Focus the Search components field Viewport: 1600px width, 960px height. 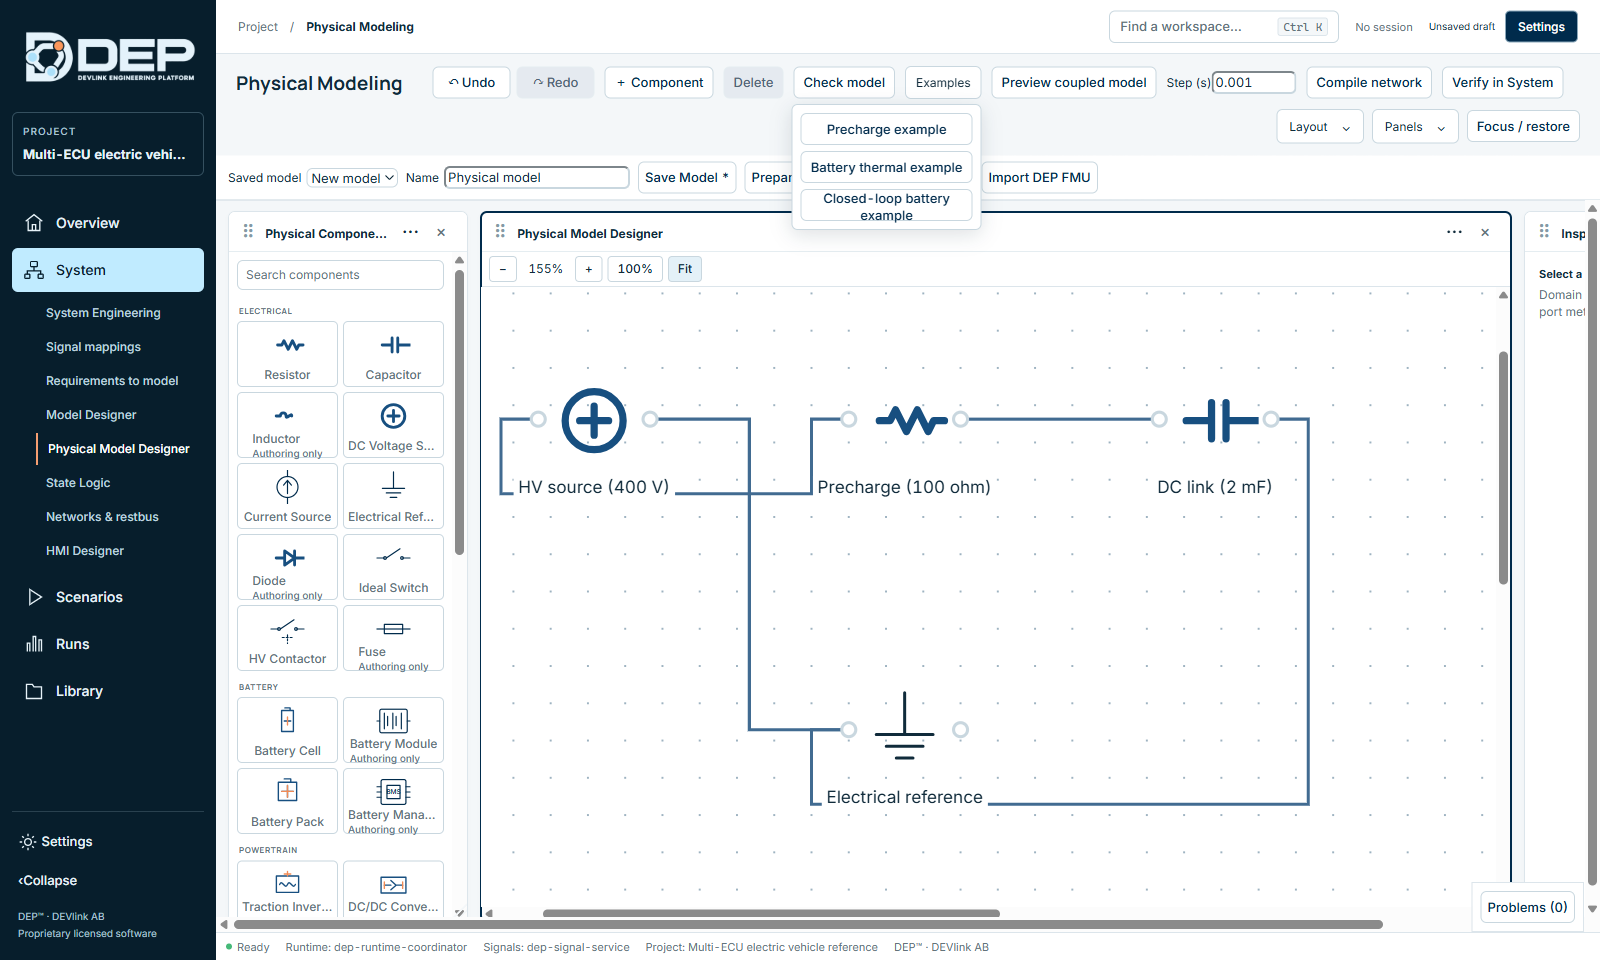(340, 275)
